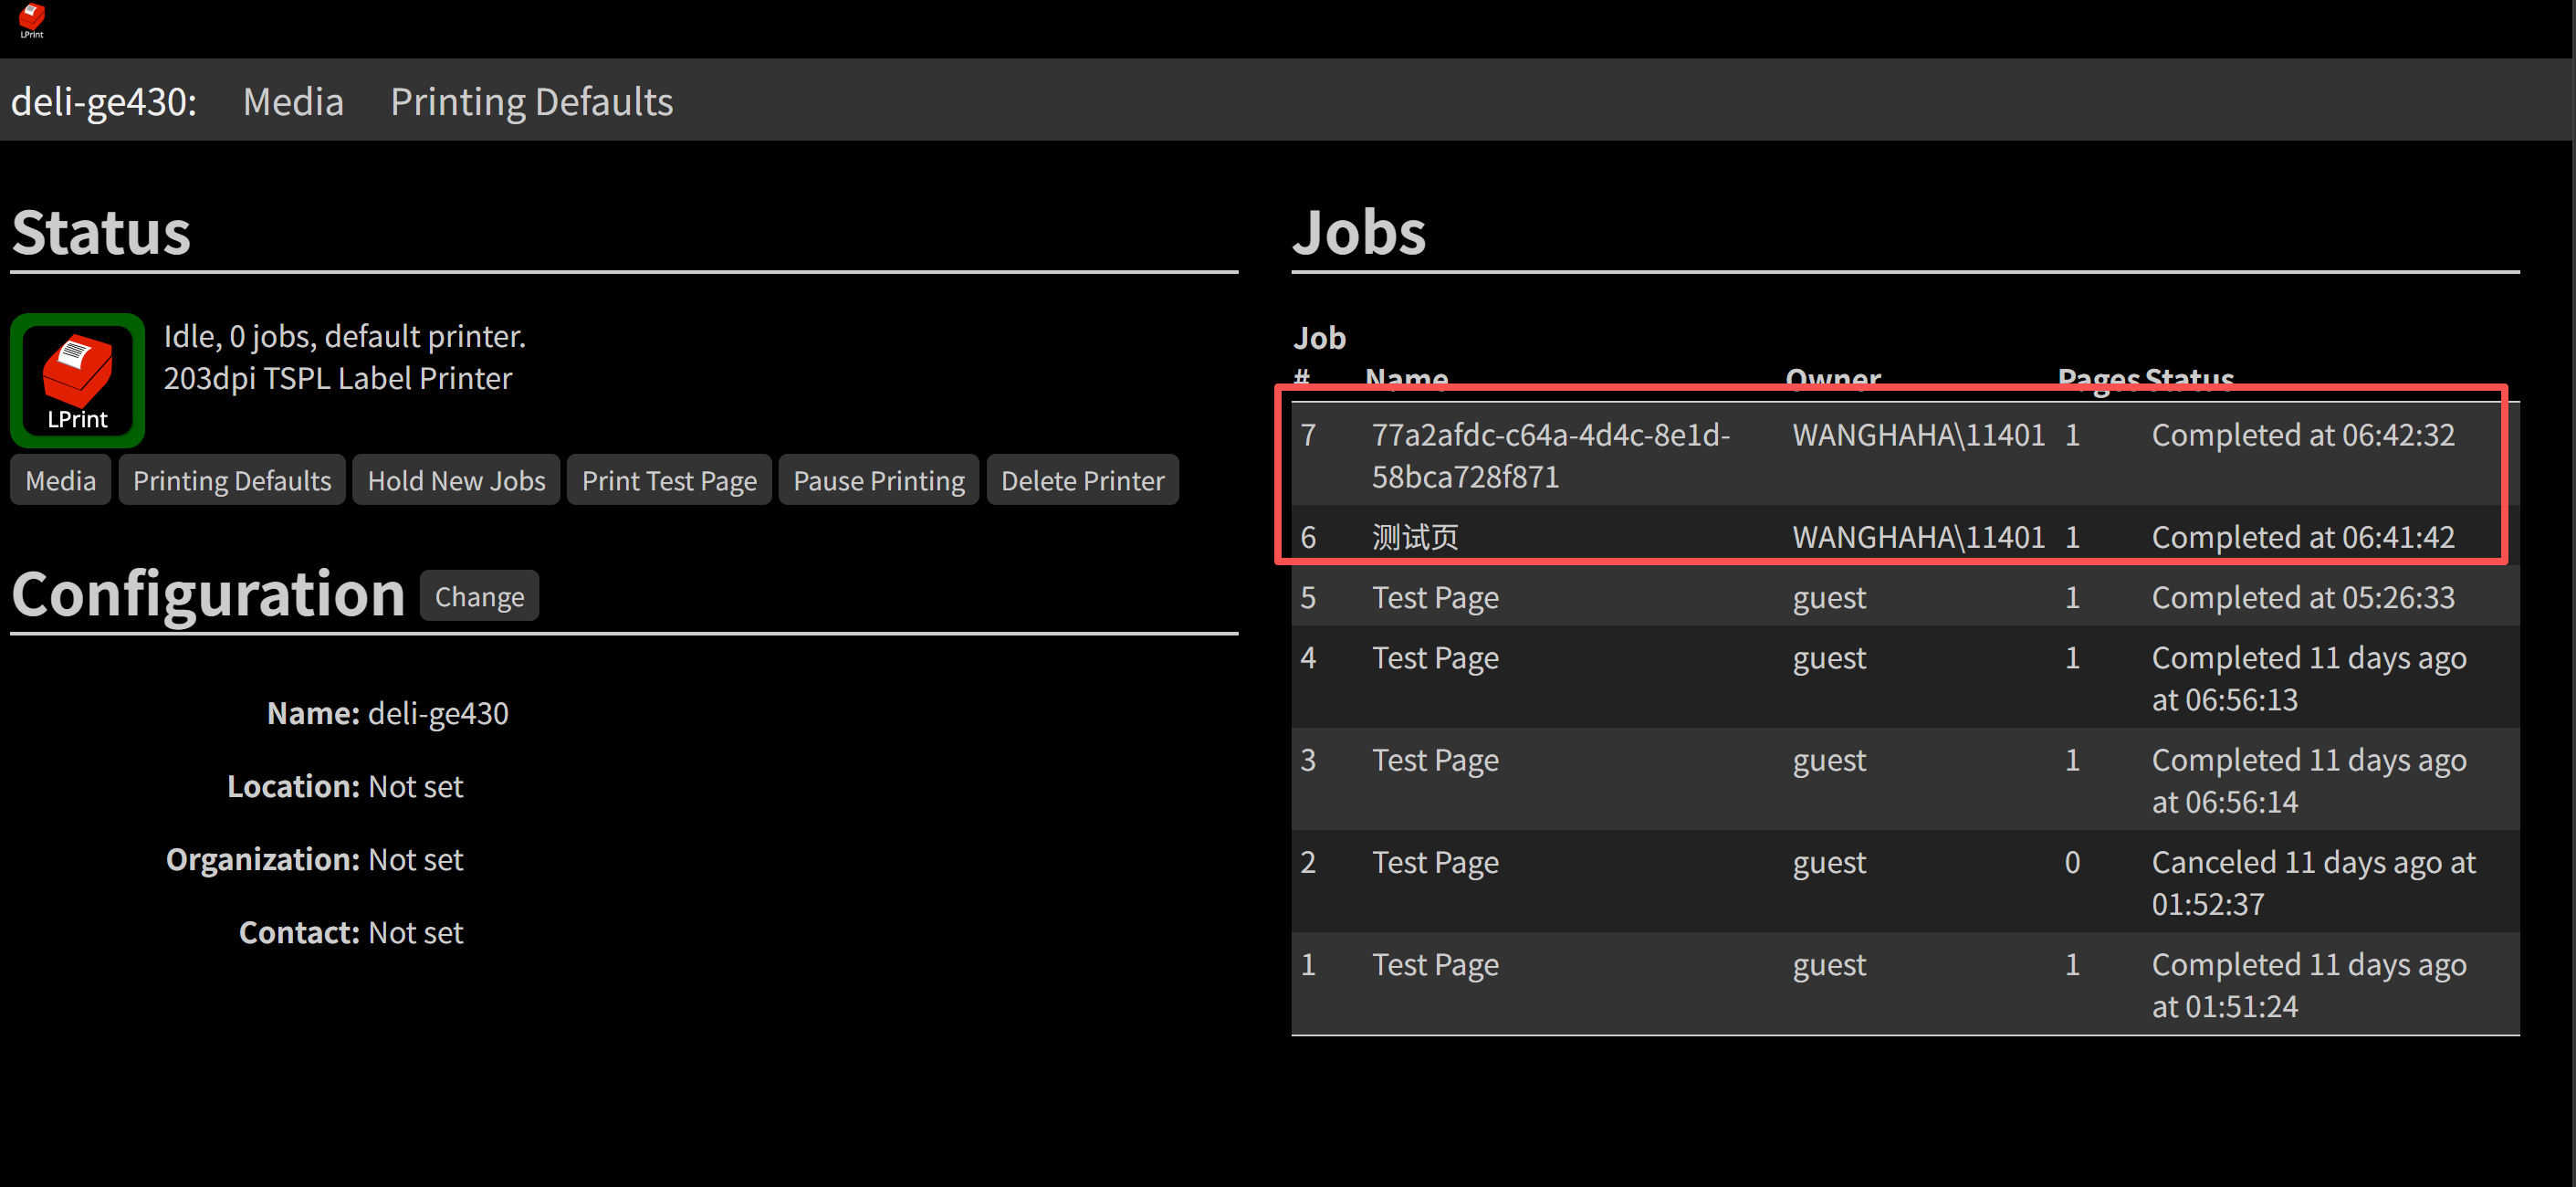This screenshot has height=1187, width=2576.
Task: Select the Location: Not set value
Action: tap(415, 786)
